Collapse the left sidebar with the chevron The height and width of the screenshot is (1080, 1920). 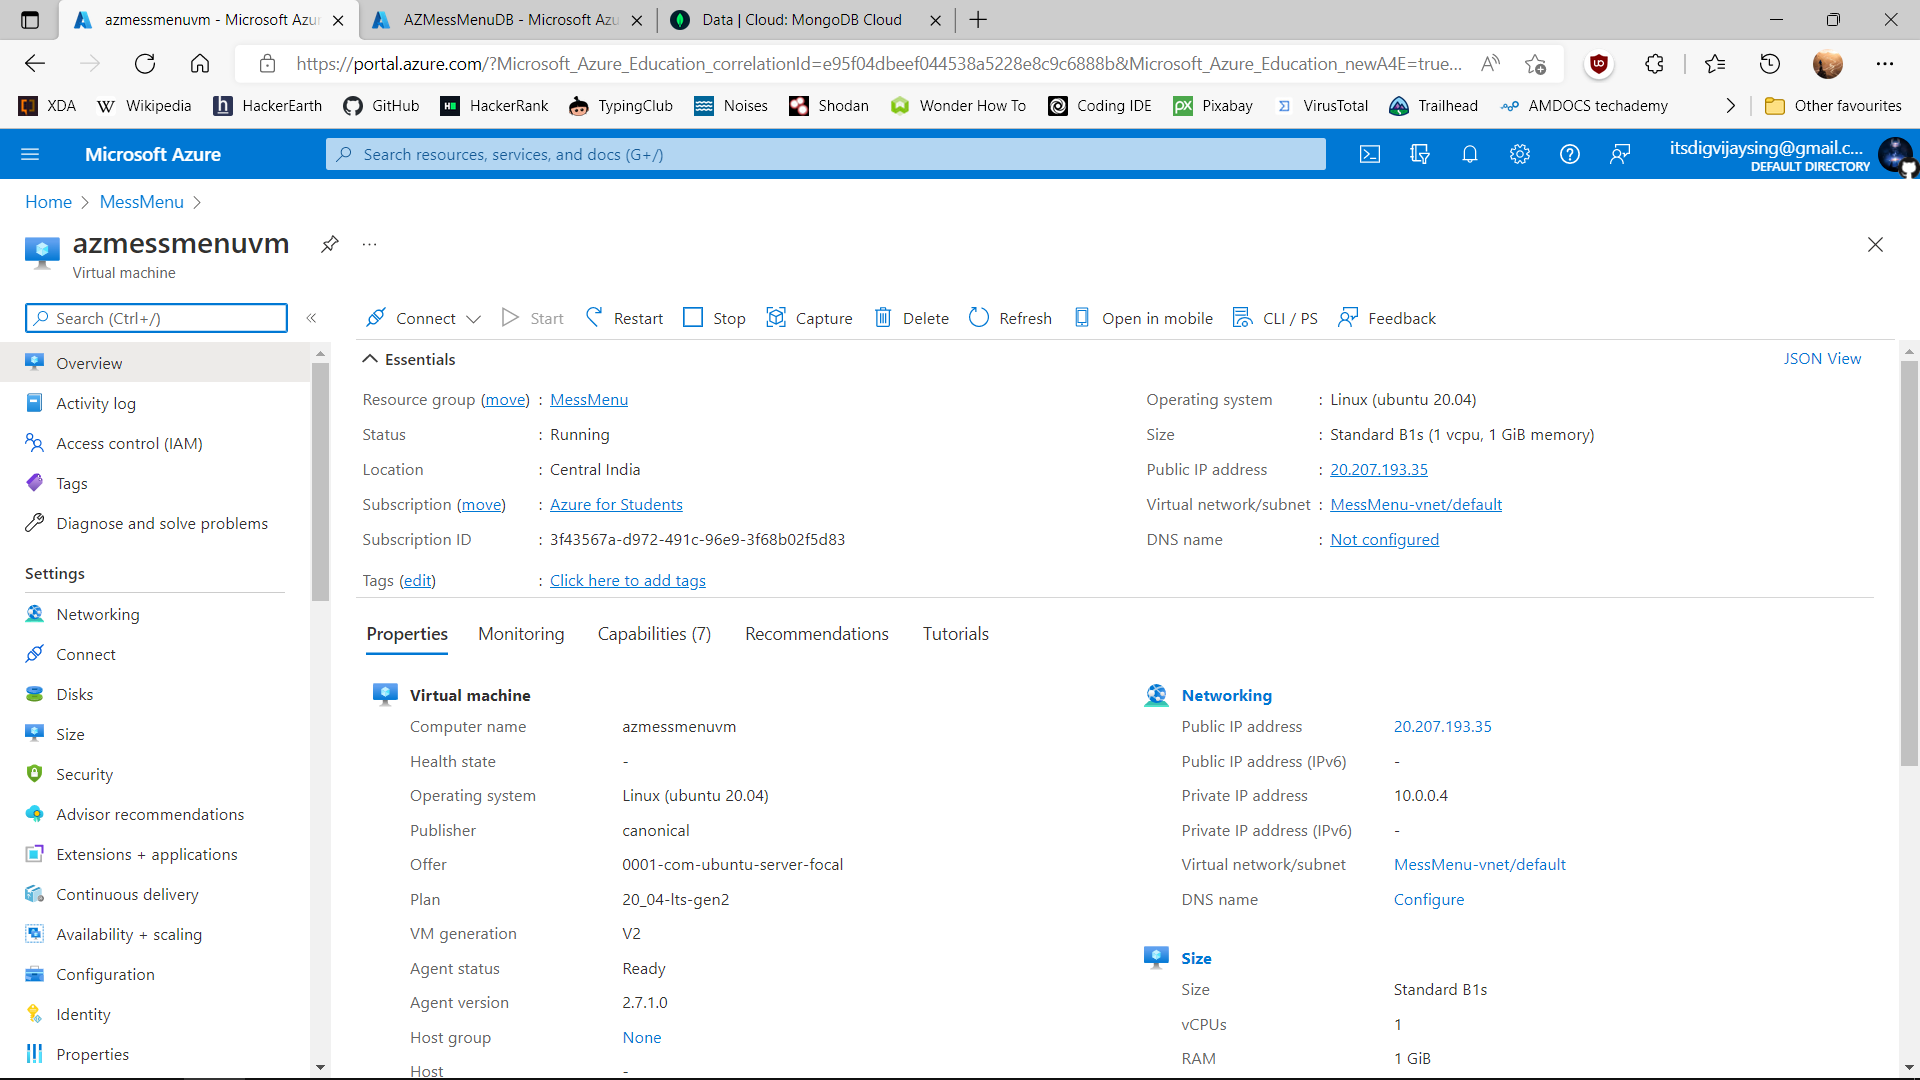[312, 318]
